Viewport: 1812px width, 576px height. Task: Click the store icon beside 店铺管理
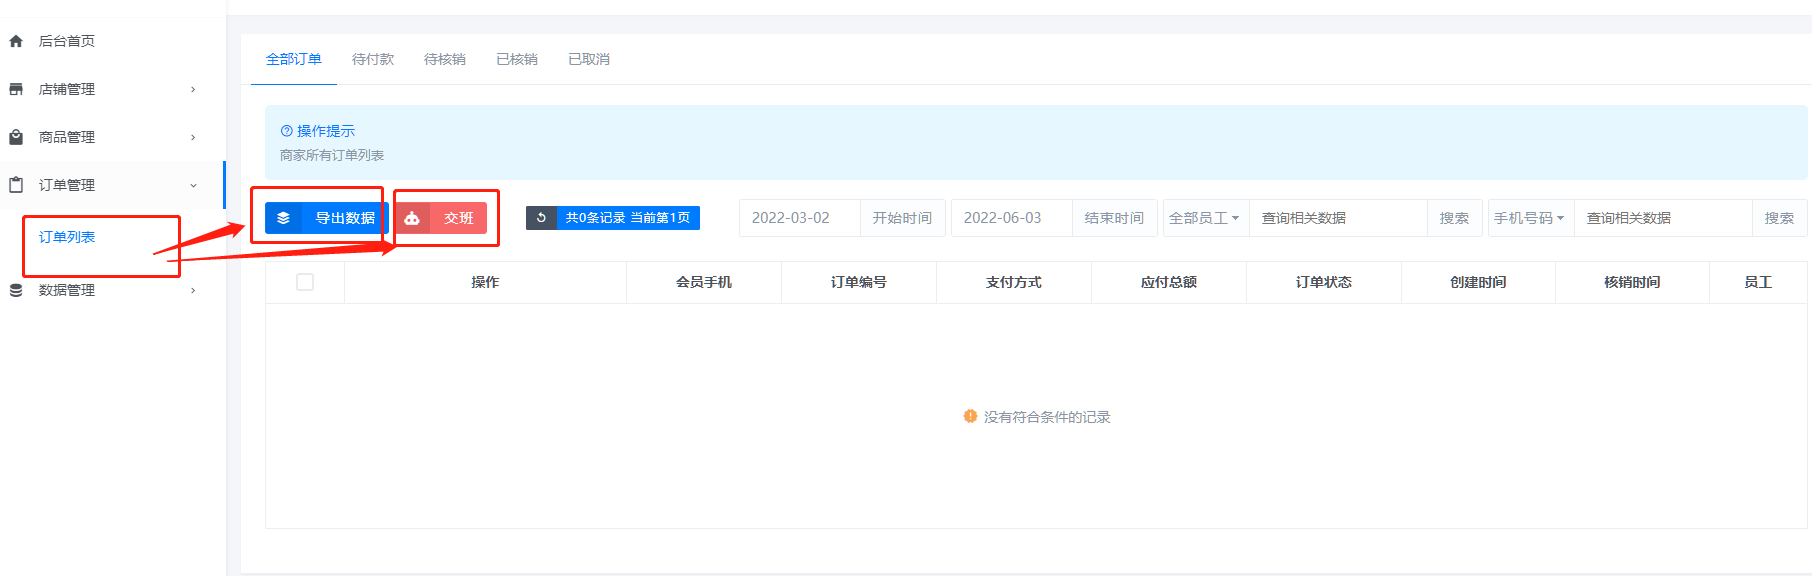[x=16, y=89]
